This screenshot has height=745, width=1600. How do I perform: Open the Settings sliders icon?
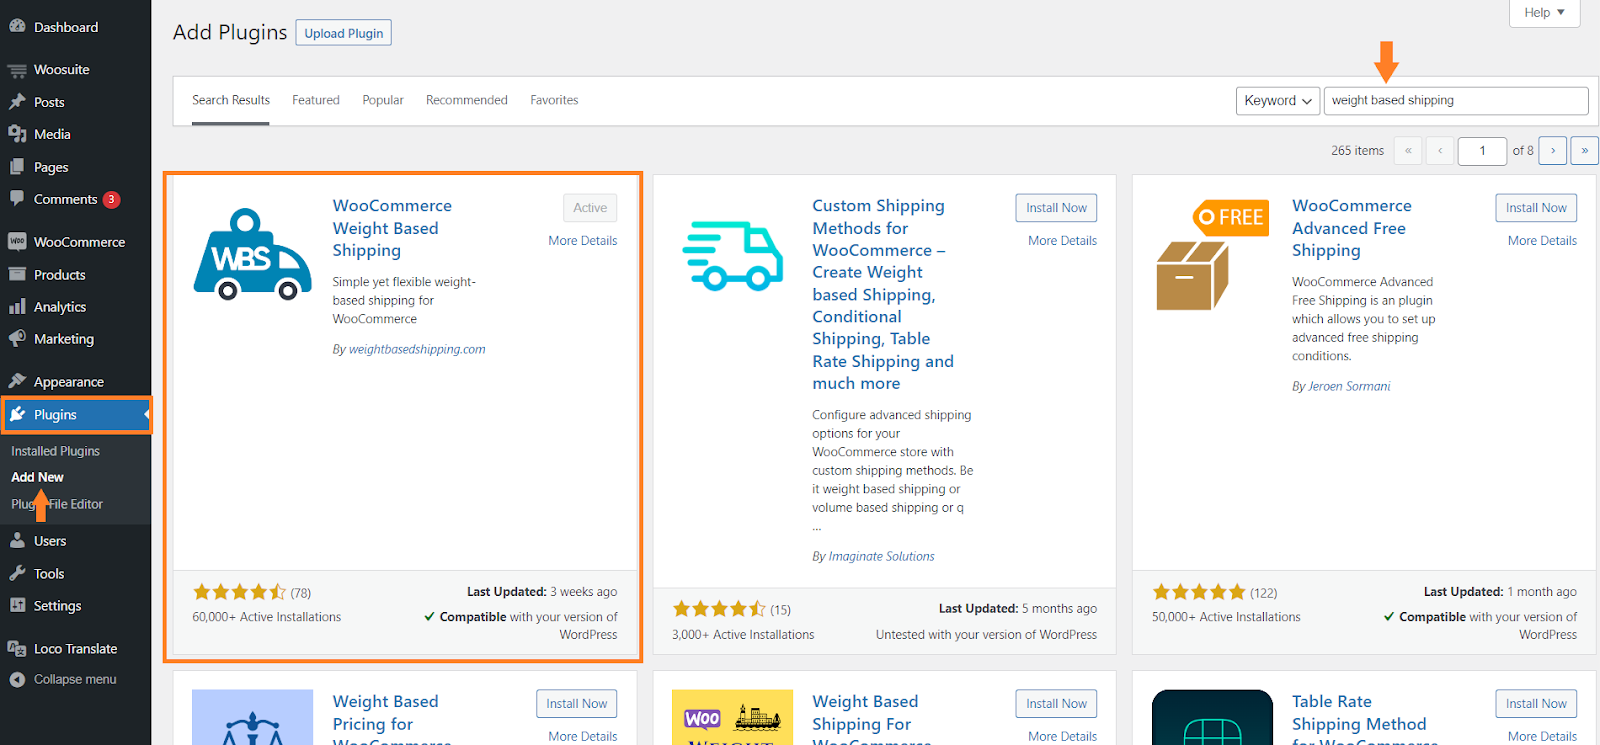(17, 605)
